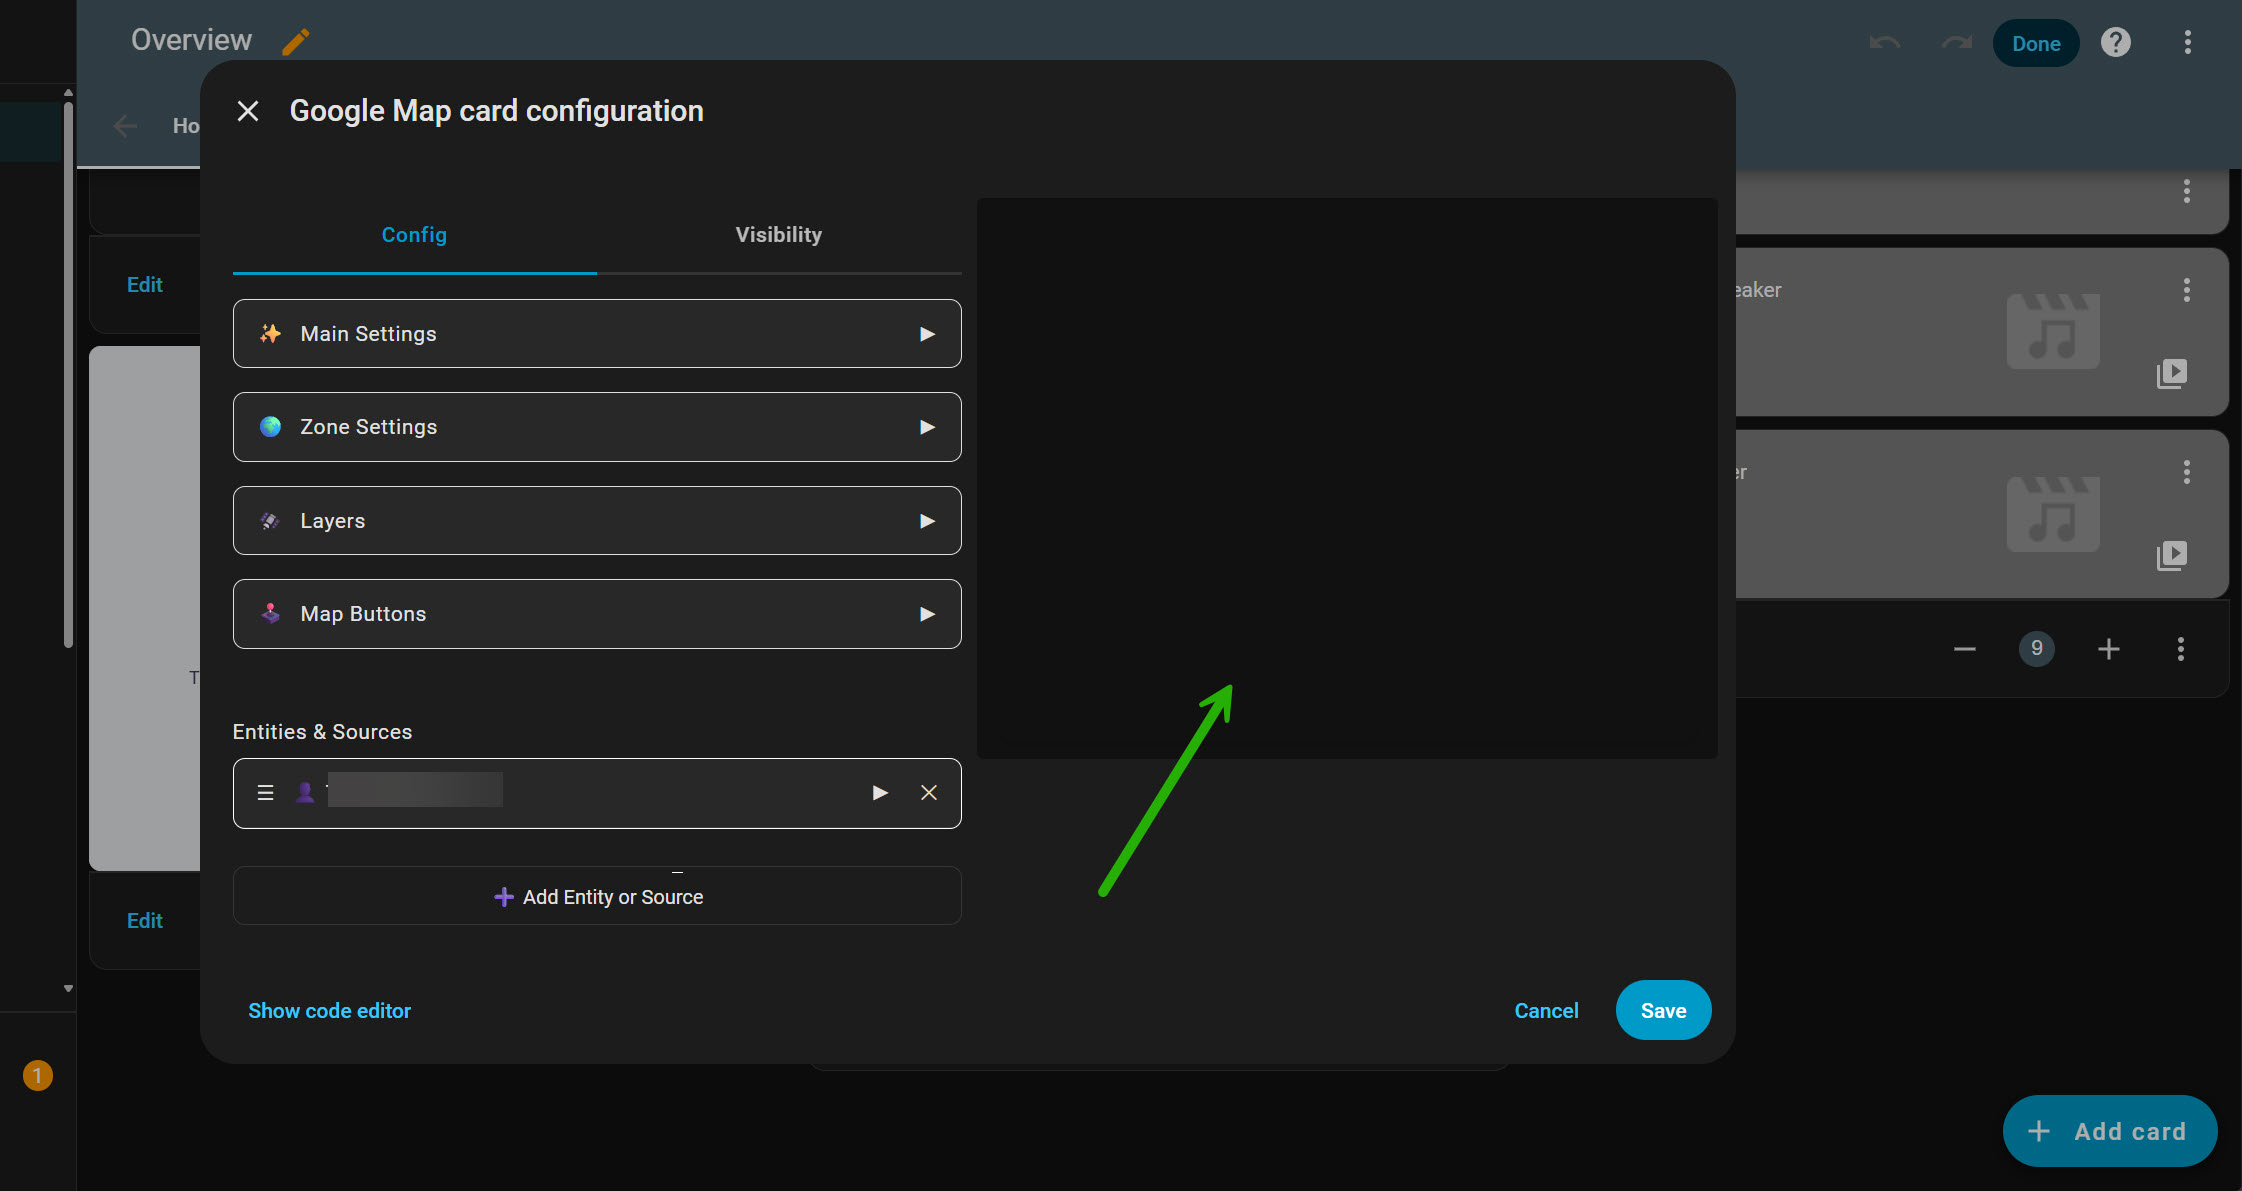
Task: Click Add Entity or Source button
Action: 597,897
